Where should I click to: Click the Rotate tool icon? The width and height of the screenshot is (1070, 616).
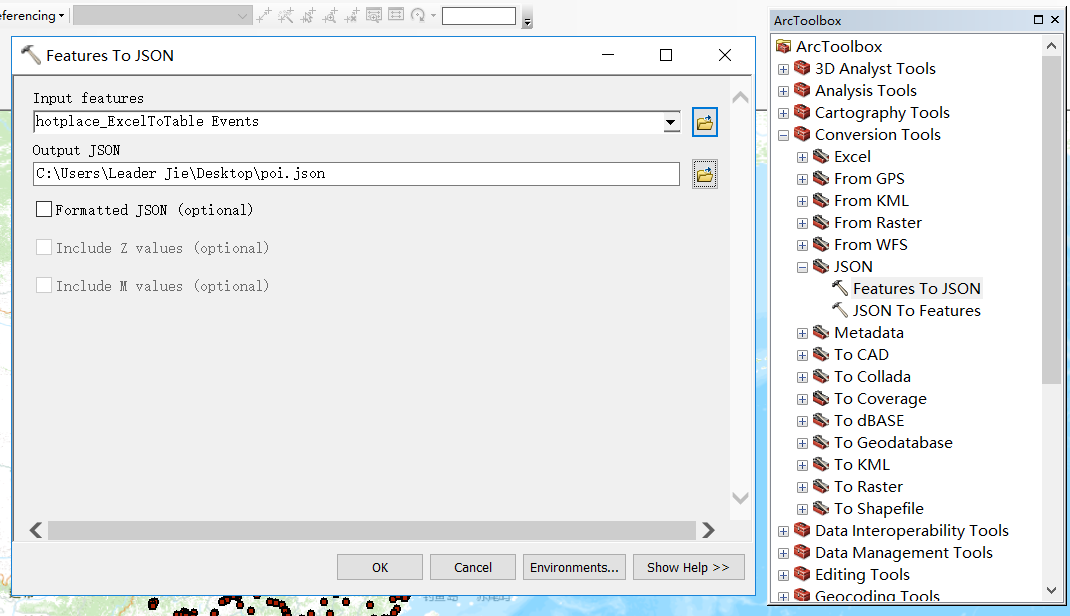418,15
